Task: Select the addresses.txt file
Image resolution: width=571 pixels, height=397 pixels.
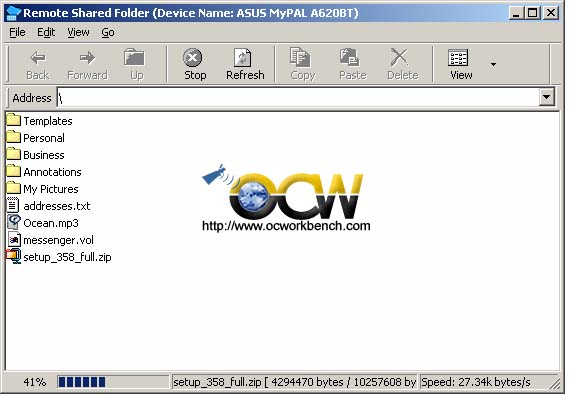Action: click(56, 206)
